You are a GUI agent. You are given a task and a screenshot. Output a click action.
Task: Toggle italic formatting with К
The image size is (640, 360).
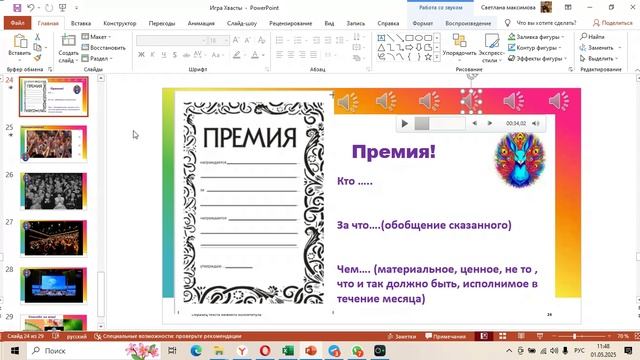pos(153,55)
